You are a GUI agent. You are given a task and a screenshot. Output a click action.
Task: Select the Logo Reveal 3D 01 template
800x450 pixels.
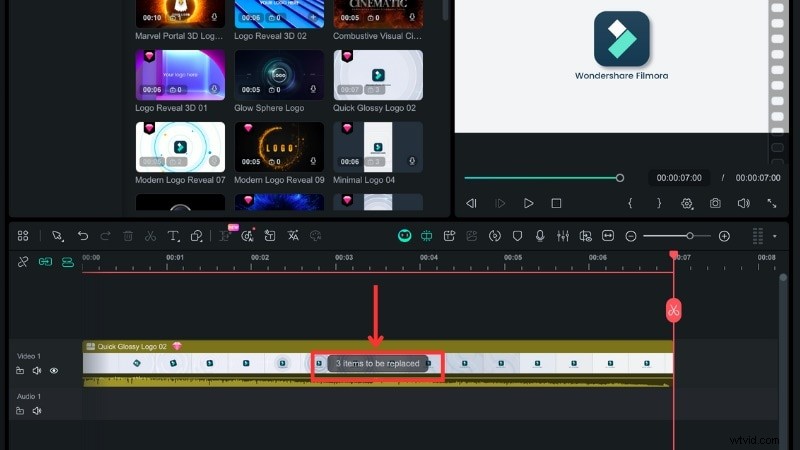pyautogui.click(x=180, y=75)
